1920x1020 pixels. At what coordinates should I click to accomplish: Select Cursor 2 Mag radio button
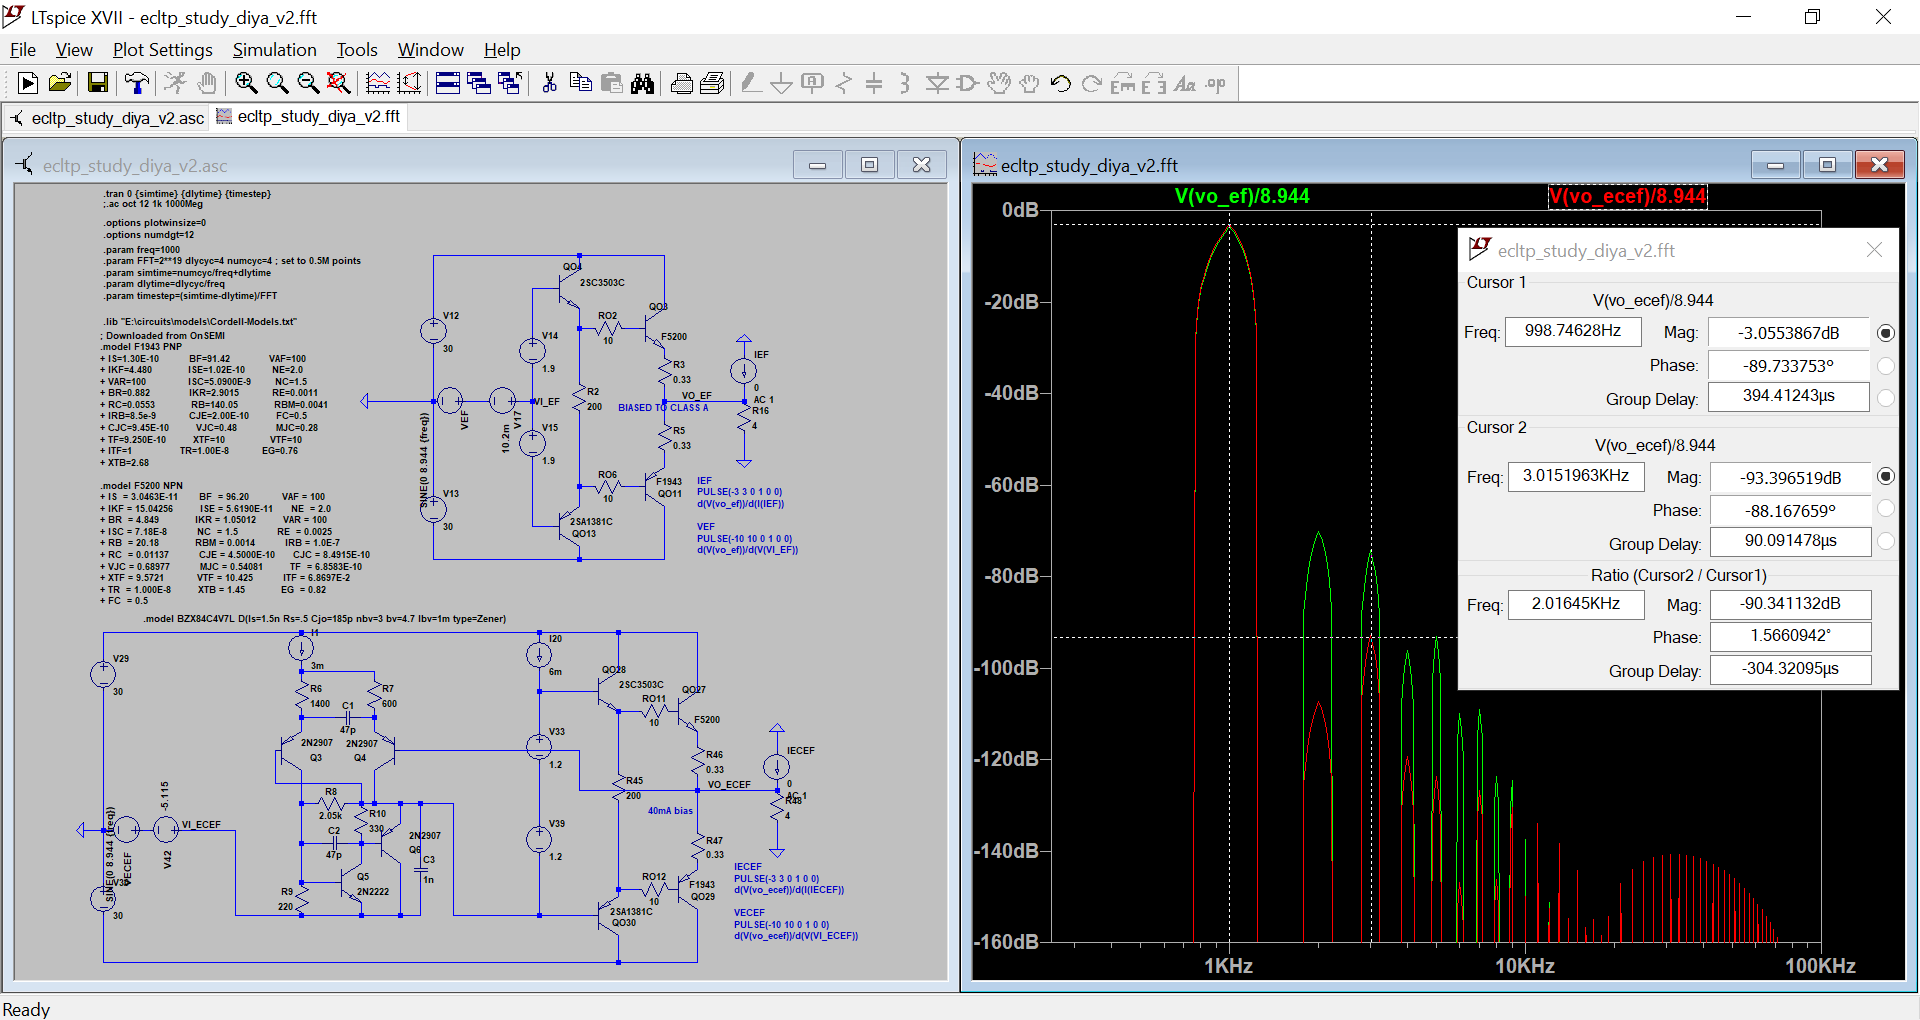click(x=1886, y=477)
